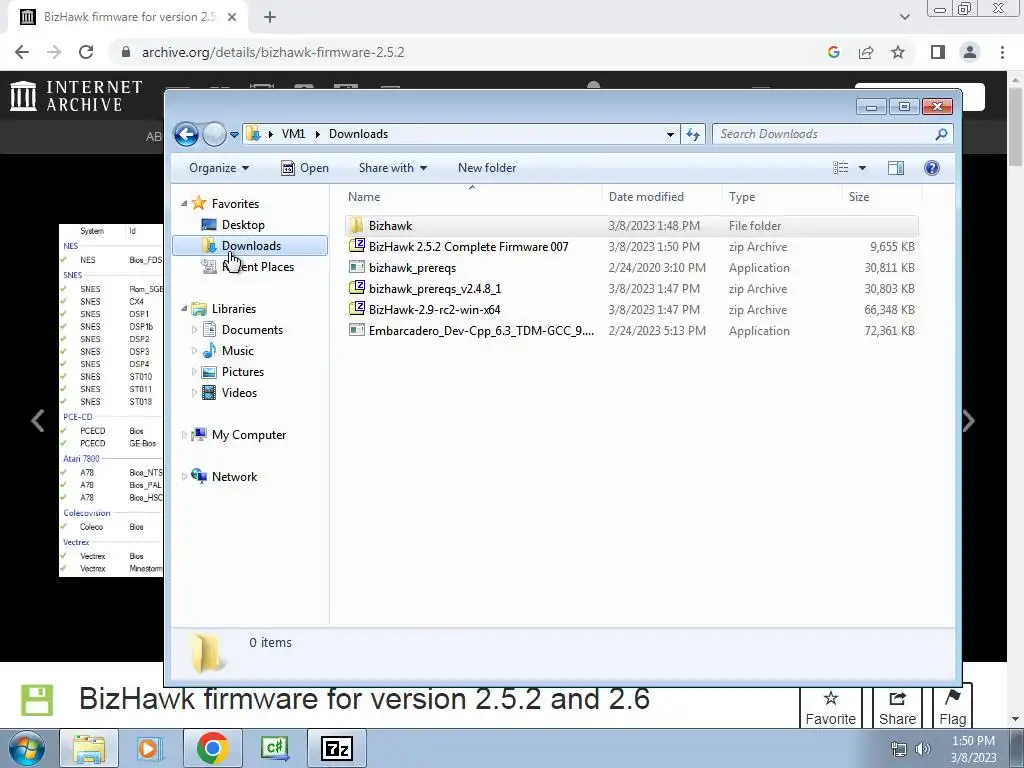This screenshot has height=768, width=1024.
Task: Click VM1 in address breadcrumb
Action: (x=293, y=134)
